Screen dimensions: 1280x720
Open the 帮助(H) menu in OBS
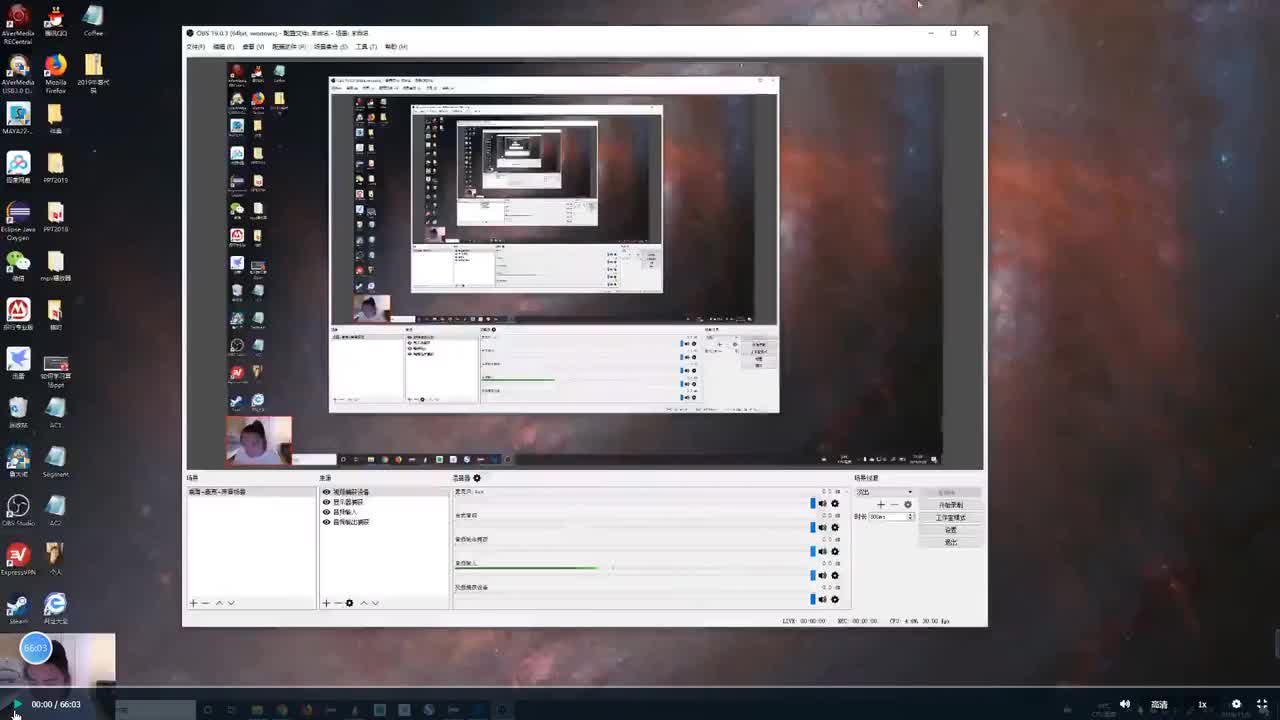pyautogui.click(x=396, y=47)
